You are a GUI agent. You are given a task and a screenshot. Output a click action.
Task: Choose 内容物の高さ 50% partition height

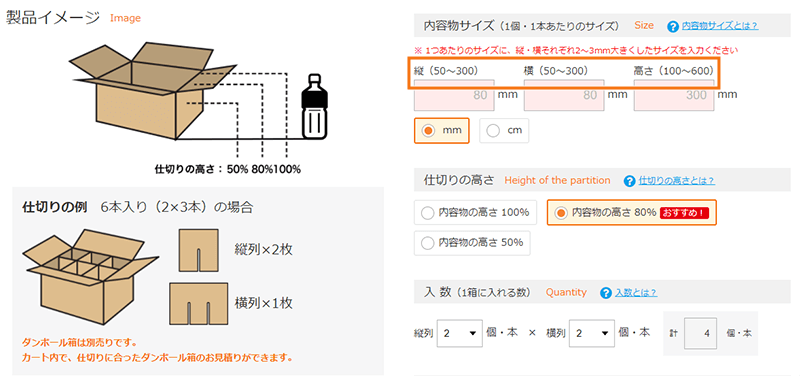click(472, 243)
